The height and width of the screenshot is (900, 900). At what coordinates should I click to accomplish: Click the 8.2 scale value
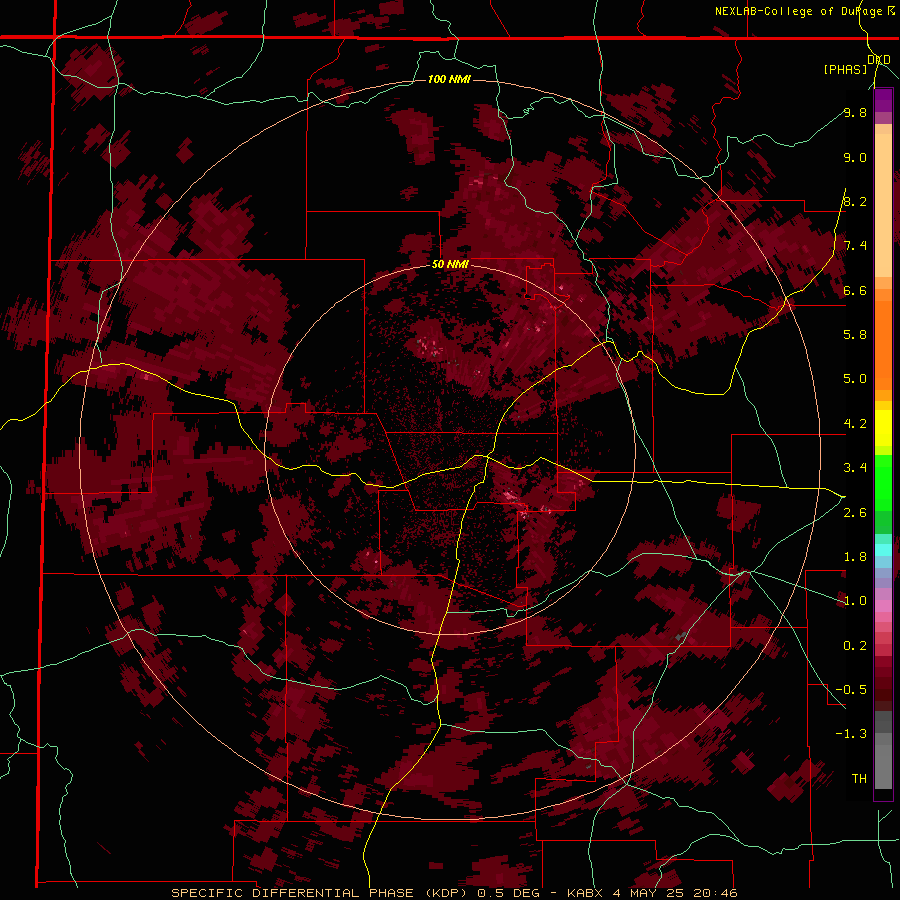click(855, 201)
